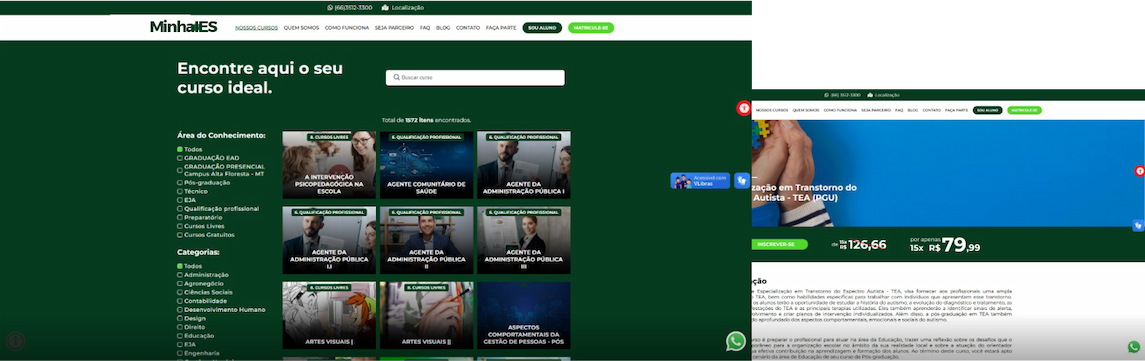Click MATRICULE-SE button in left page
1145x361 pixels.
coord(591,28)
